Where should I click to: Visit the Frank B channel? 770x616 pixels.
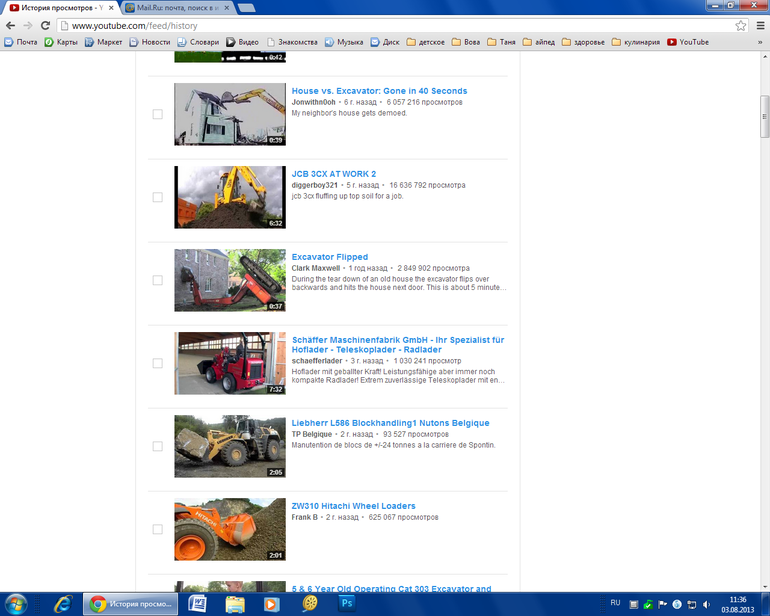(304, 517)
